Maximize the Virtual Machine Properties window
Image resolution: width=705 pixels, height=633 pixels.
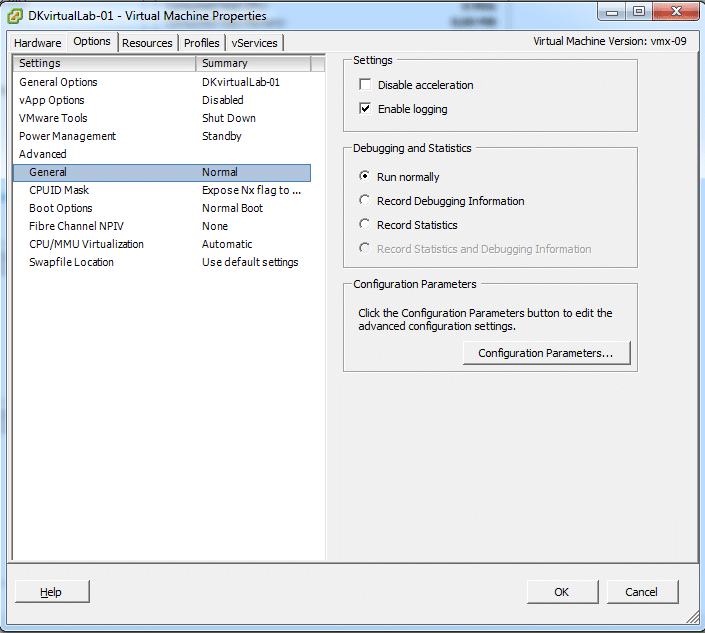tap(639, 12)
